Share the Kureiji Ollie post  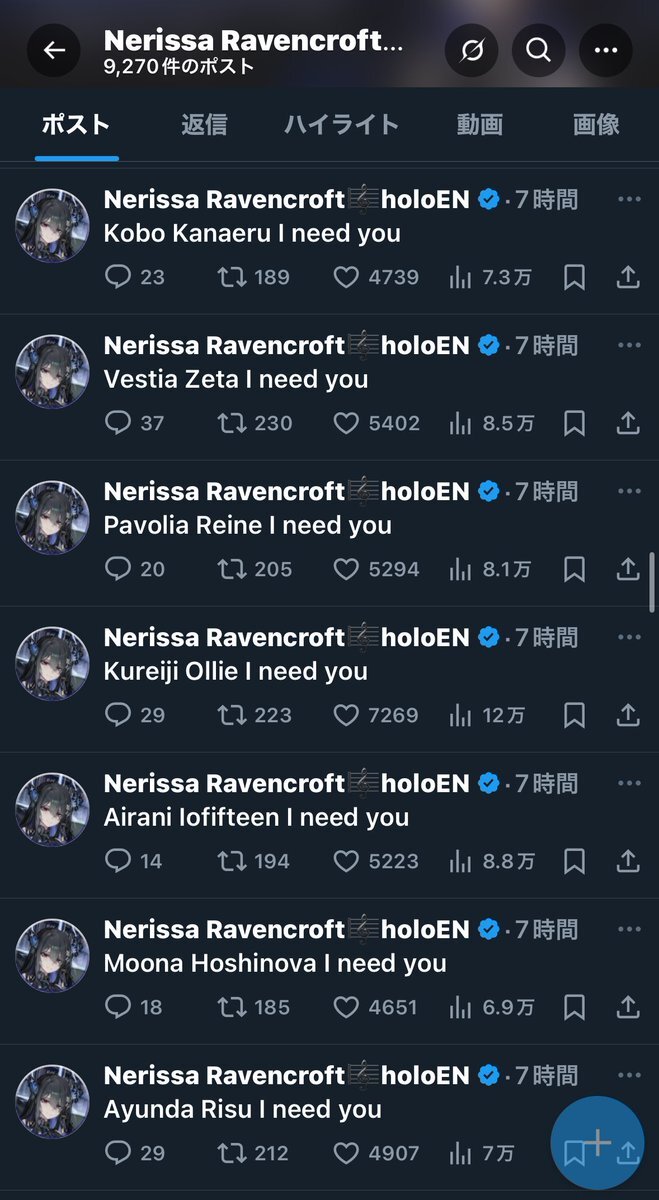click(x=628, y=715)
